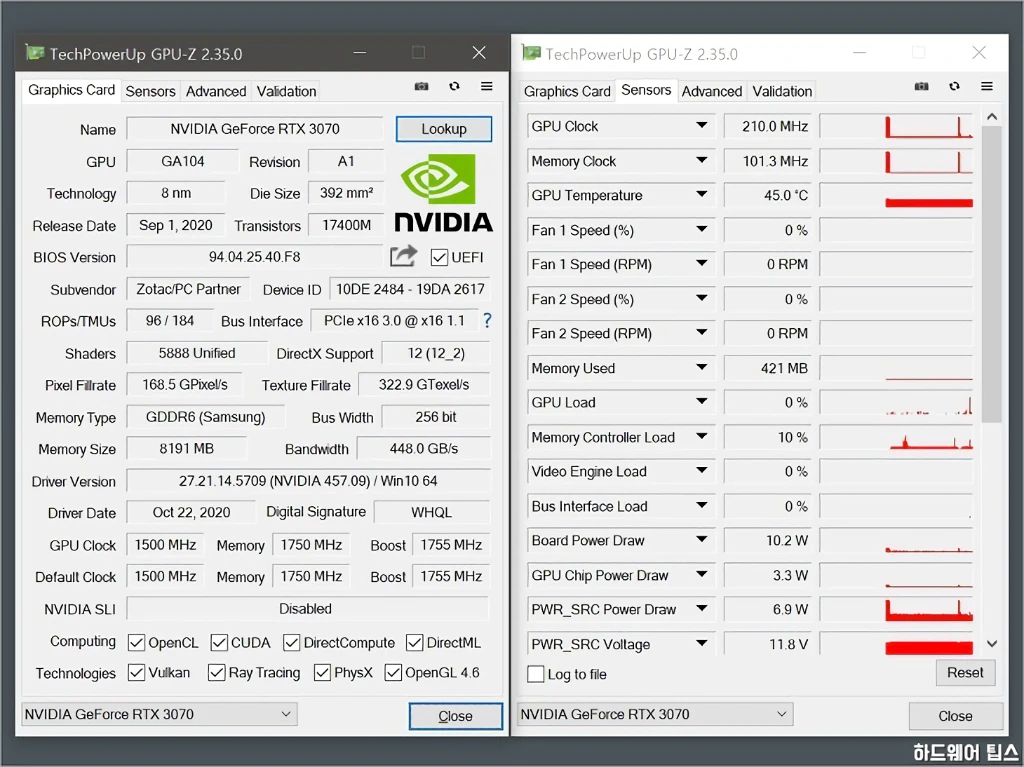Screen dimensions: 1024x767
Task: Click the BIOS export share icon
Action: (x=403, y=256)
